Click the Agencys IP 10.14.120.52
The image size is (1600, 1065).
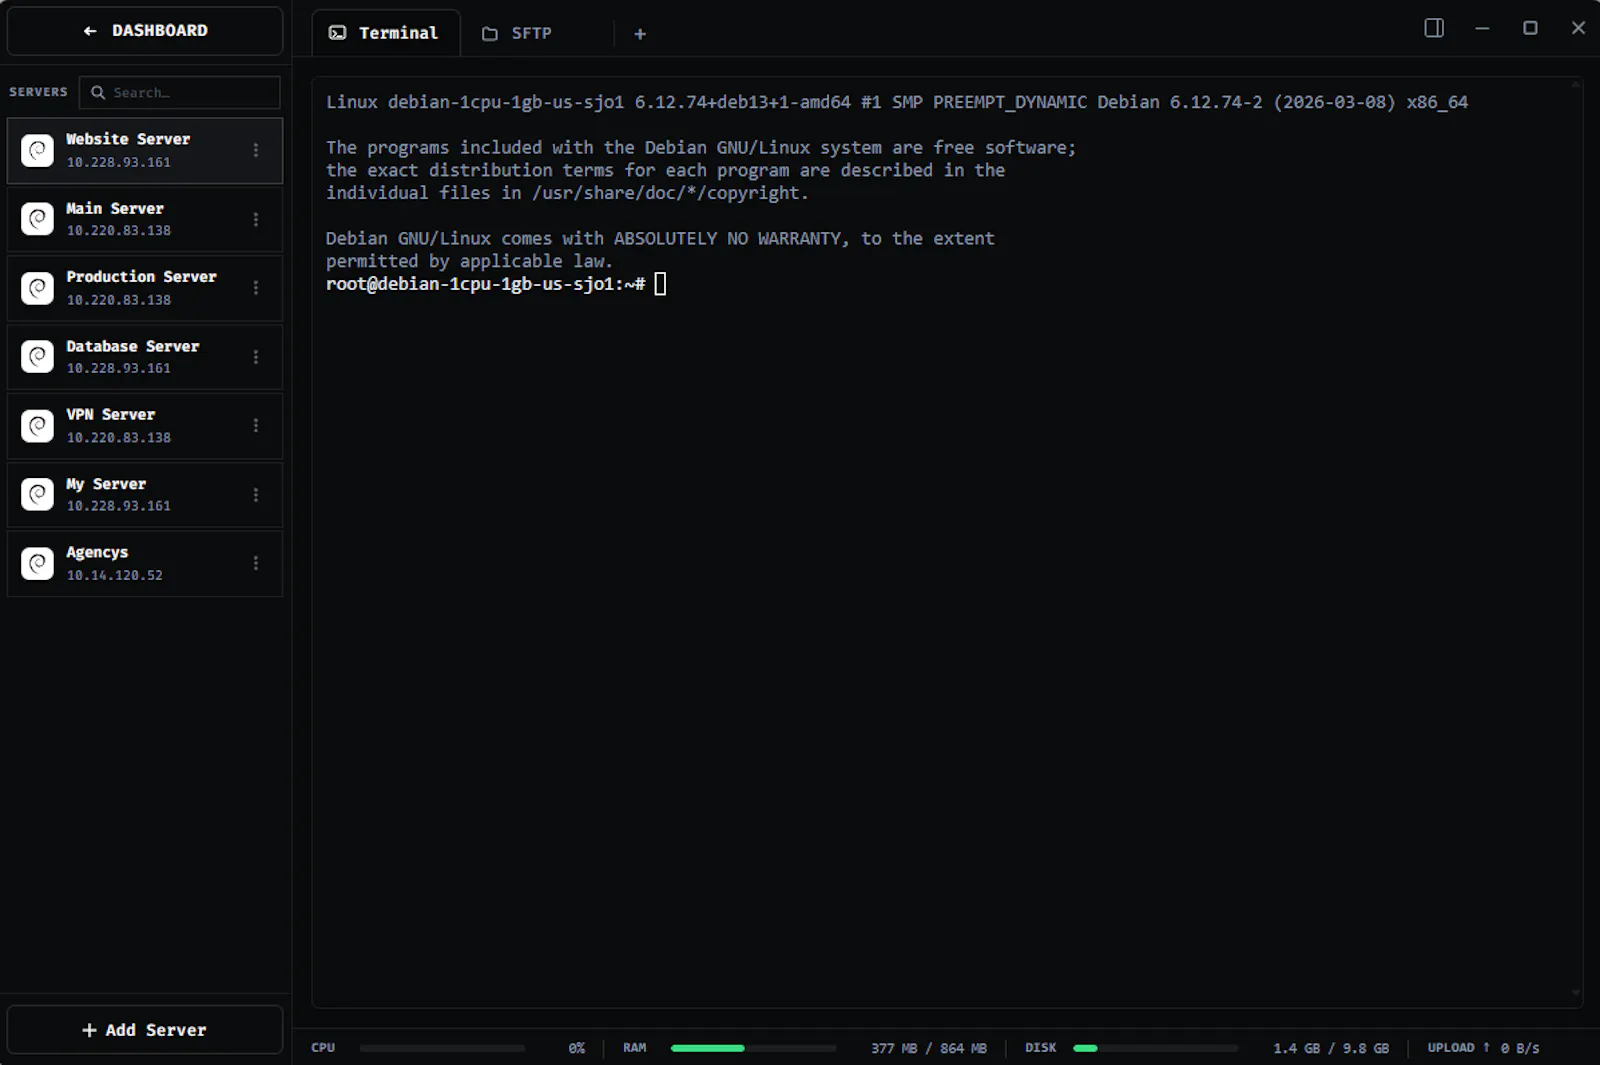click(x=114, y=575)
